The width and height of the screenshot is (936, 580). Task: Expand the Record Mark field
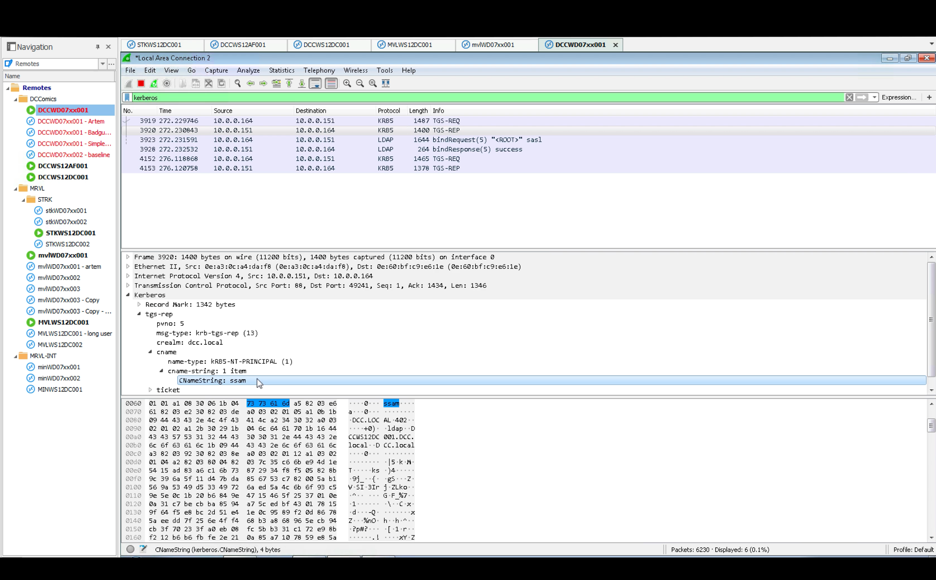click(x=139, y=304)
